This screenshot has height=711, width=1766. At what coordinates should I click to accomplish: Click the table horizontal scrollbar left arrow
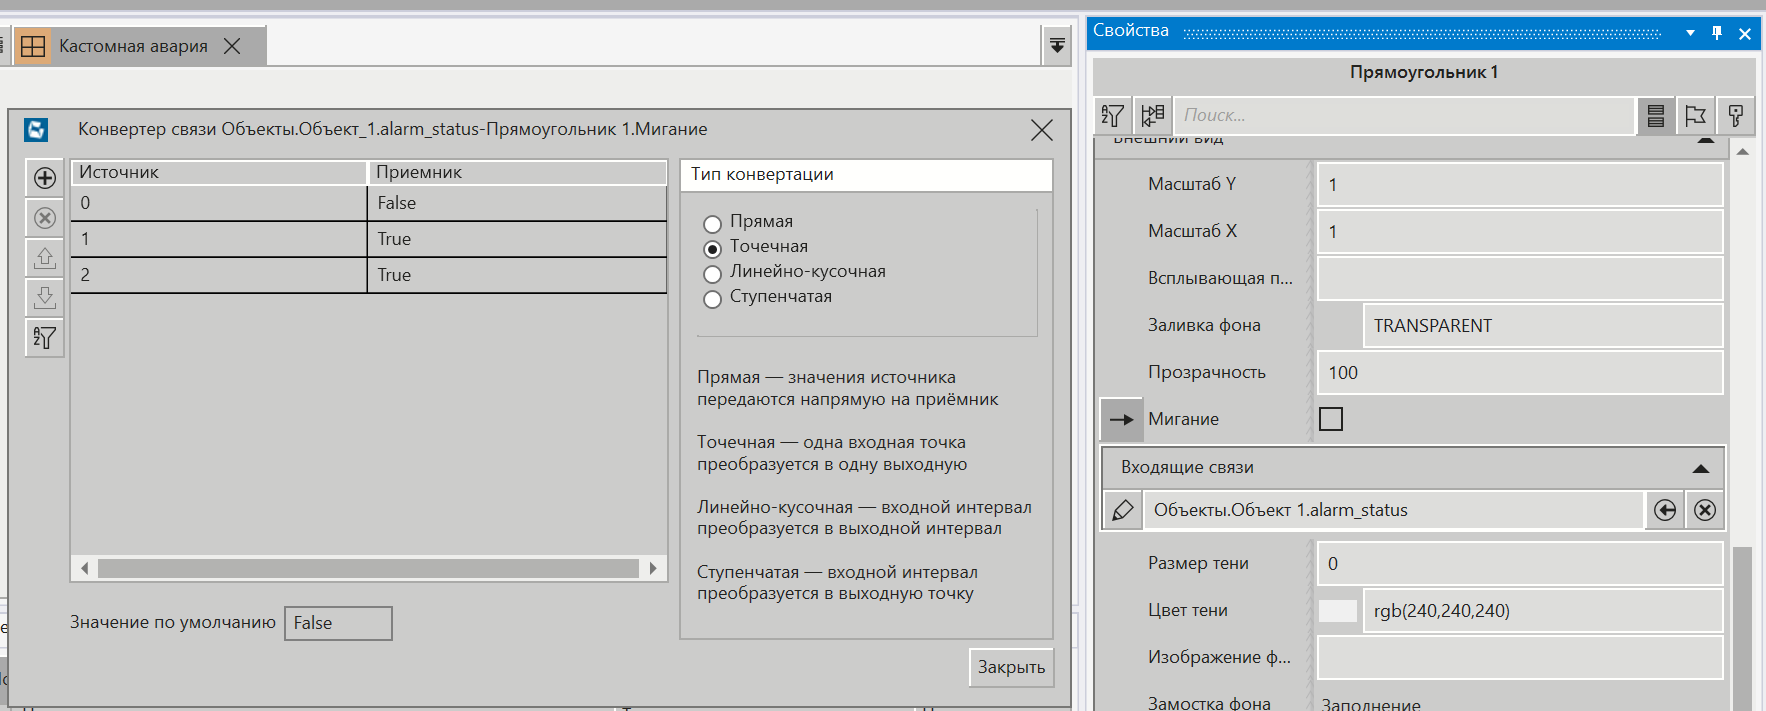[x=85, y=568]
